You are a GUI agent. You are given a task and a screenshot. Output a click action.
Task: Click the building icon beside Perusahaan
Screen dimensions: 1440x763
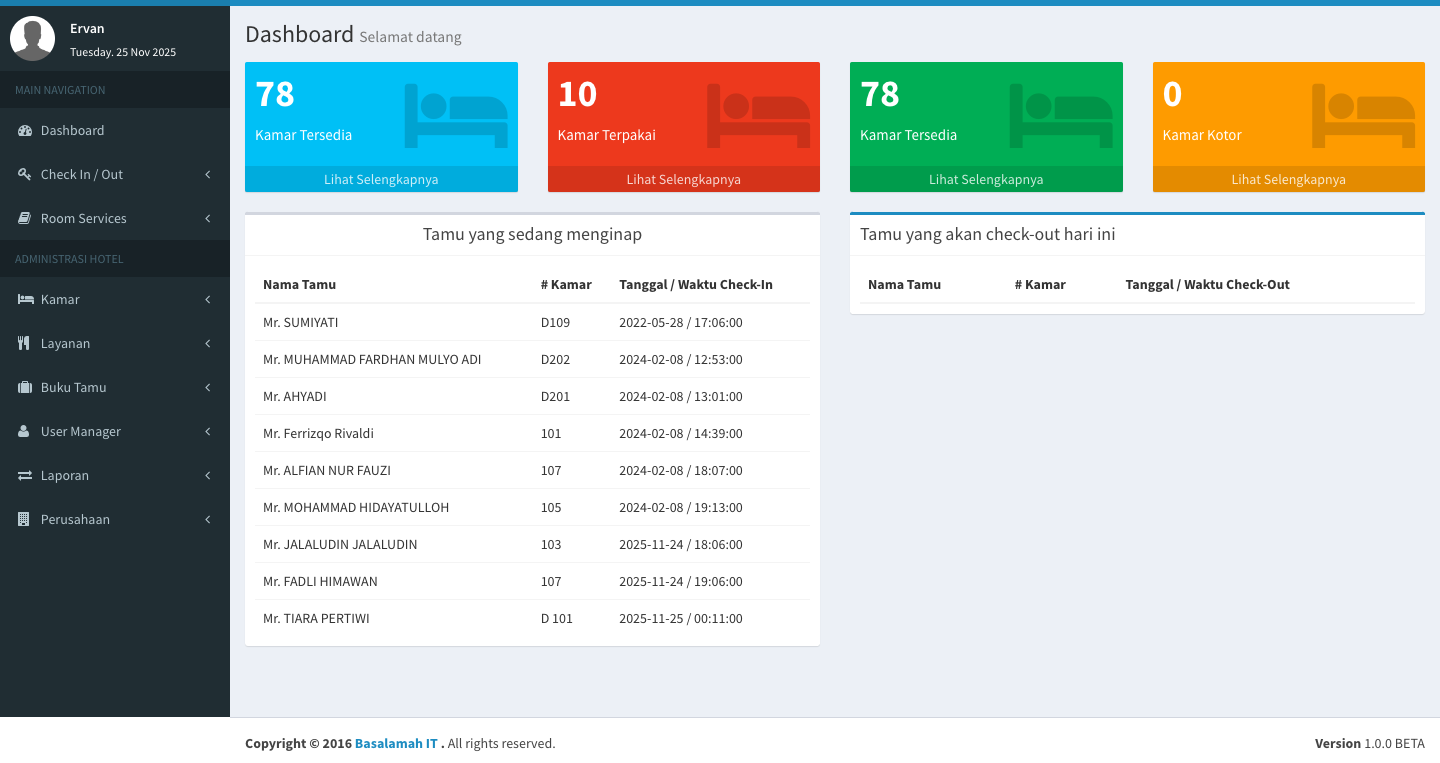coord(25,520)
